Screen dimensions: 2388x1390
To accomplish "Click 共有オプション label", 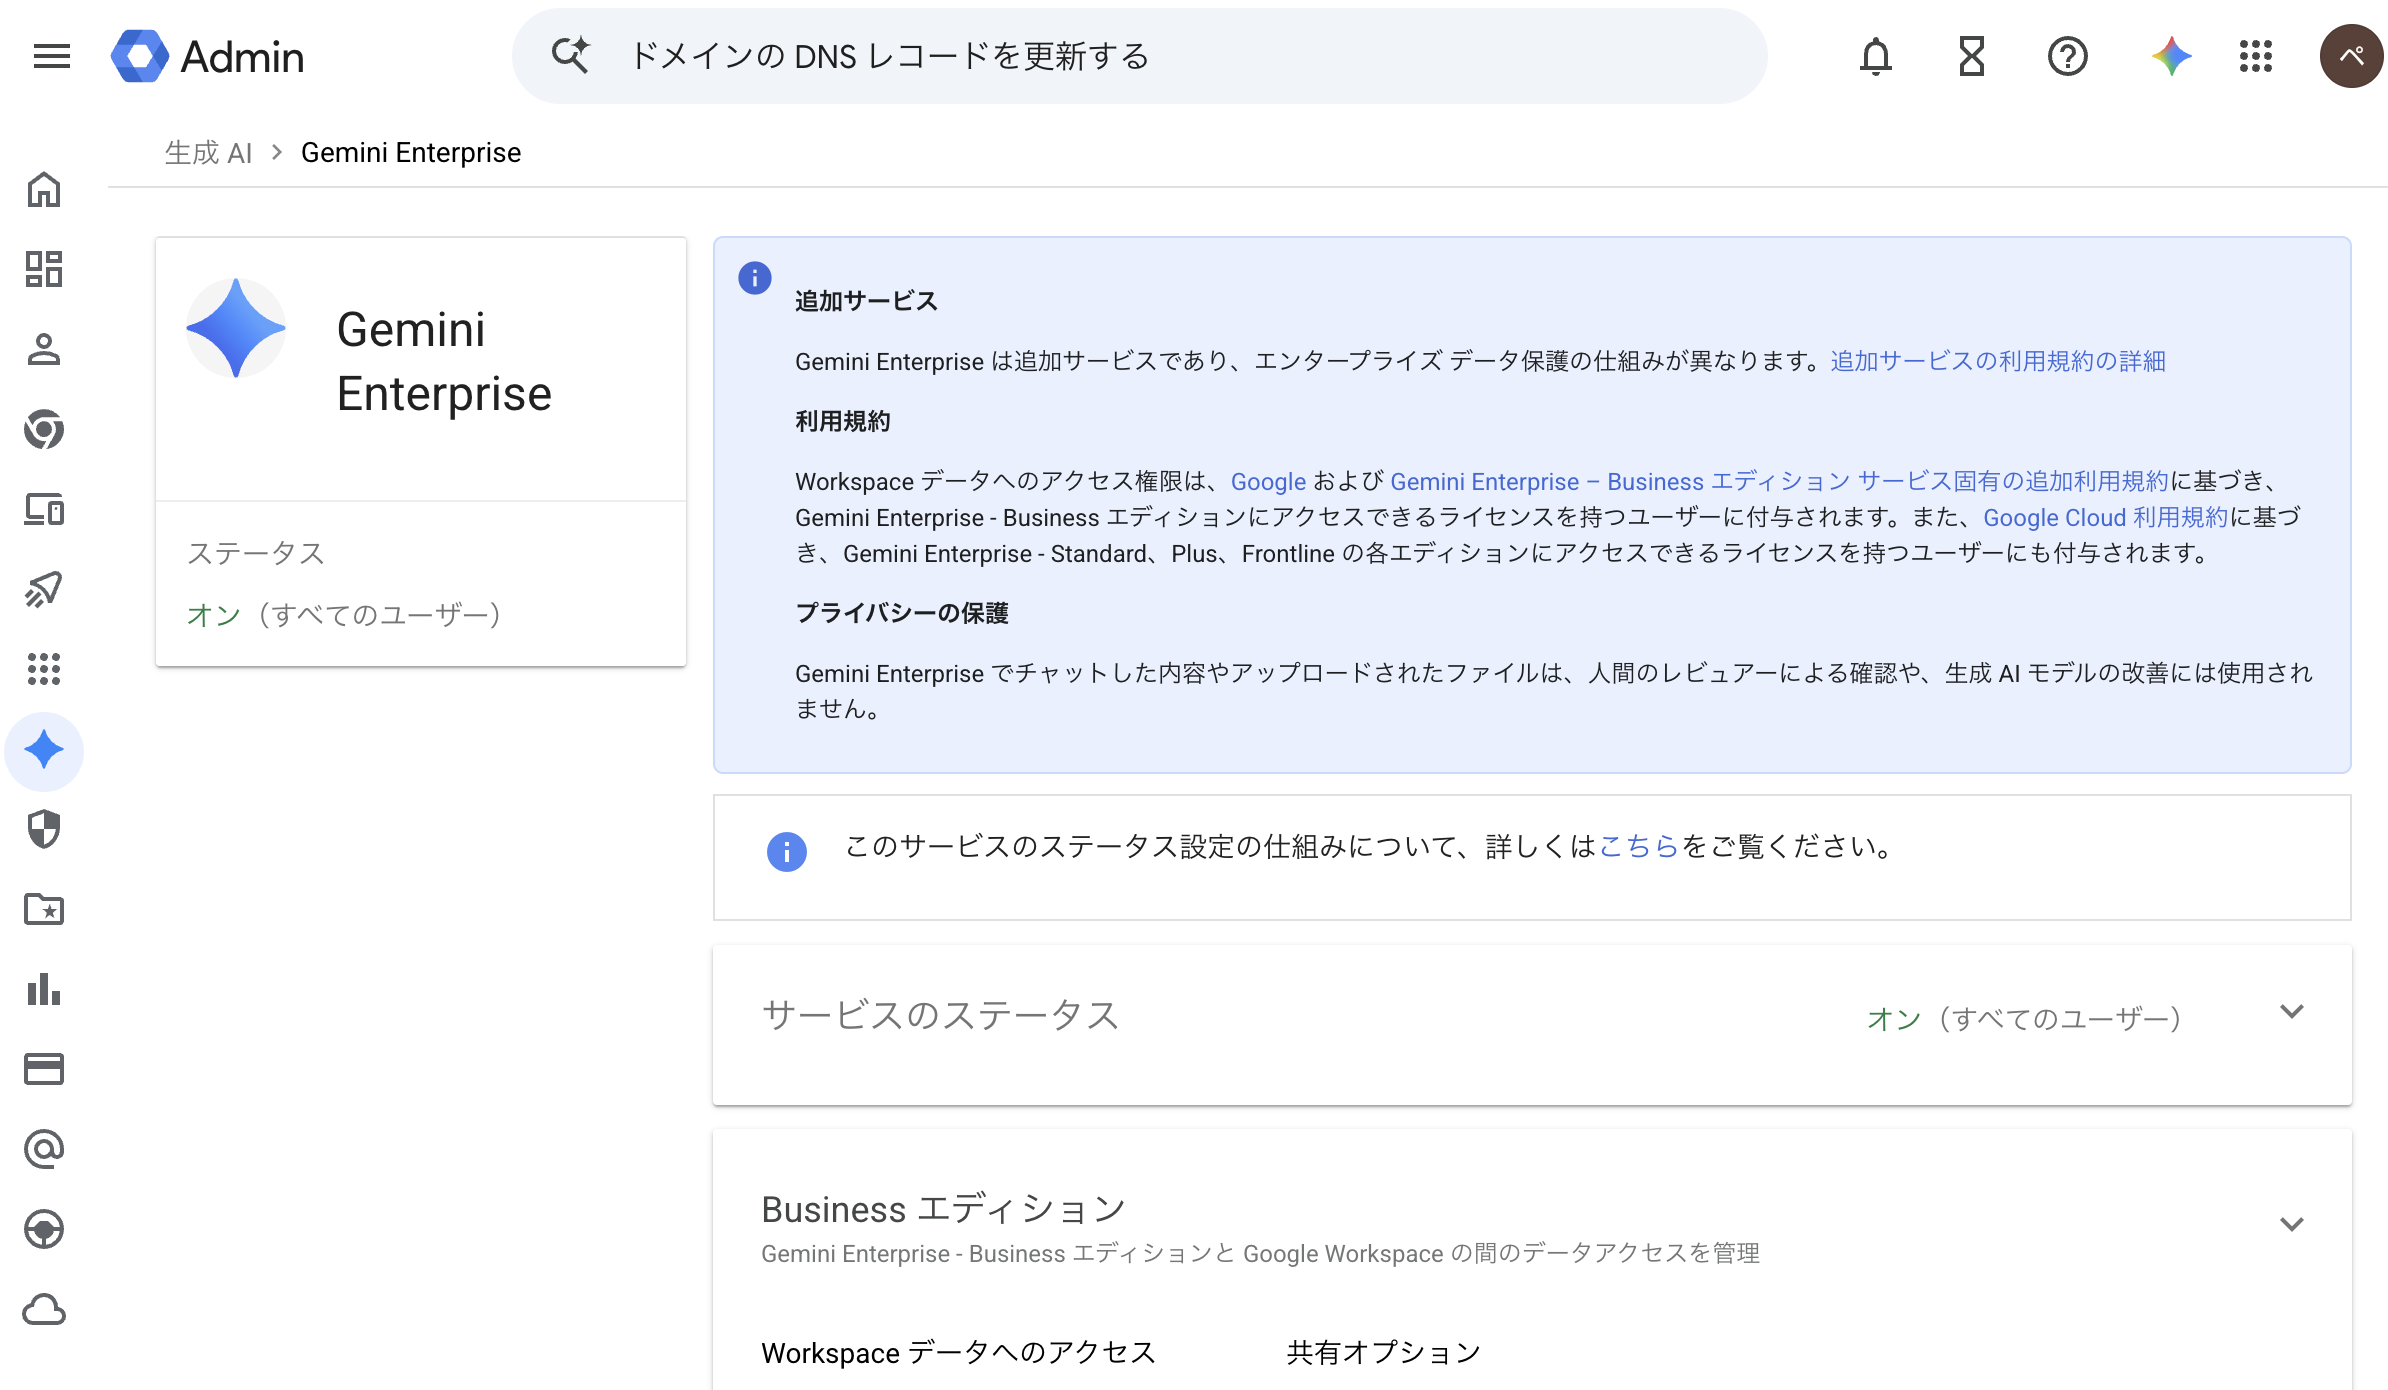I will pos(1383,1353).
